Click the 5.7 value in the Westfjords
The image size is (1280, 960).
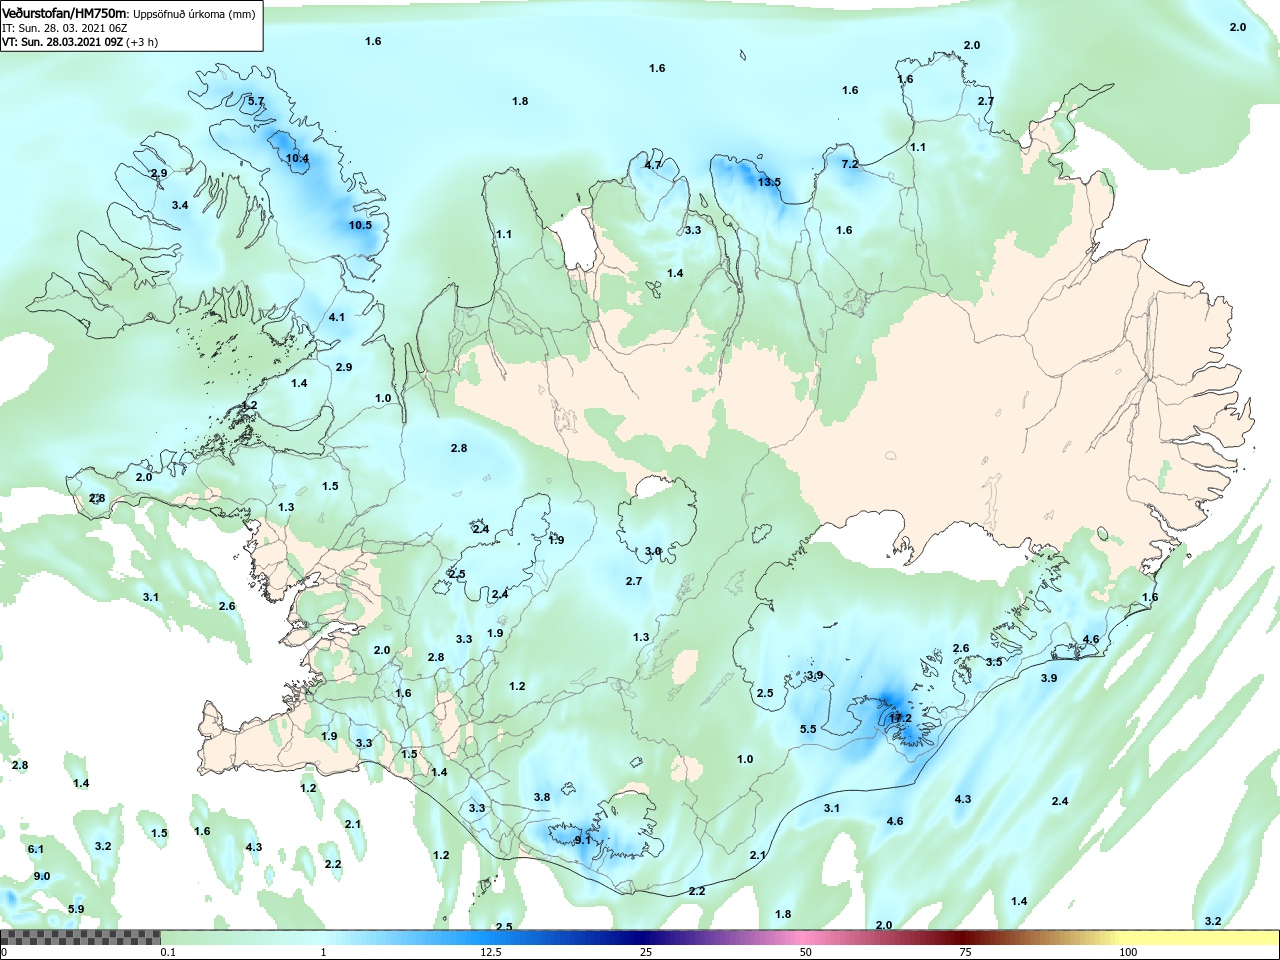[x=256, y=101]
